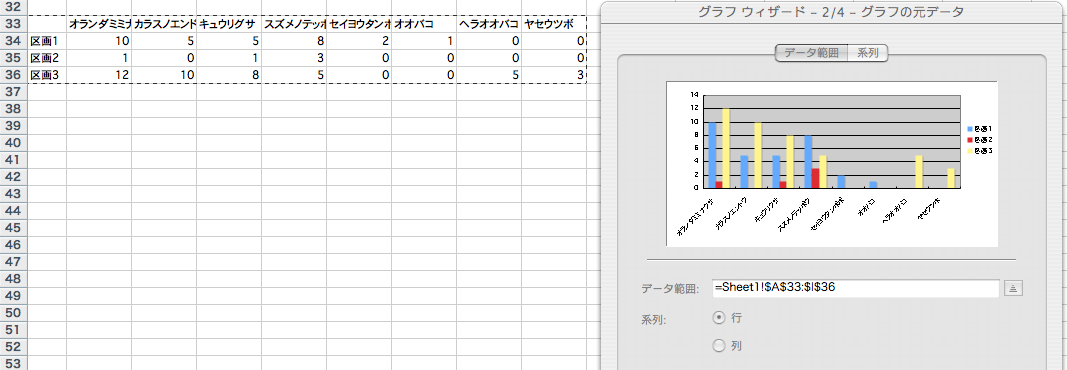Select row header 33
The width and height of the screenshot is (1067, 370).
click(x=14, y=24)
